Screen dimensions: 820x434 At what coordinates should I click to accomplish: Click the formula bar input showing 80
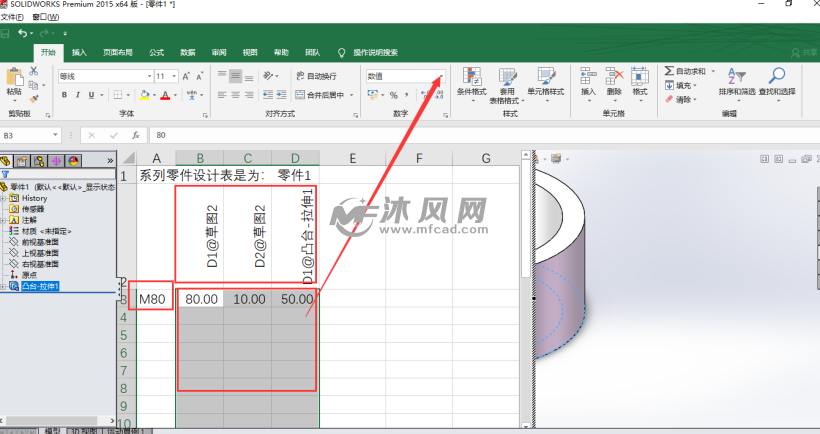[484, 135]
